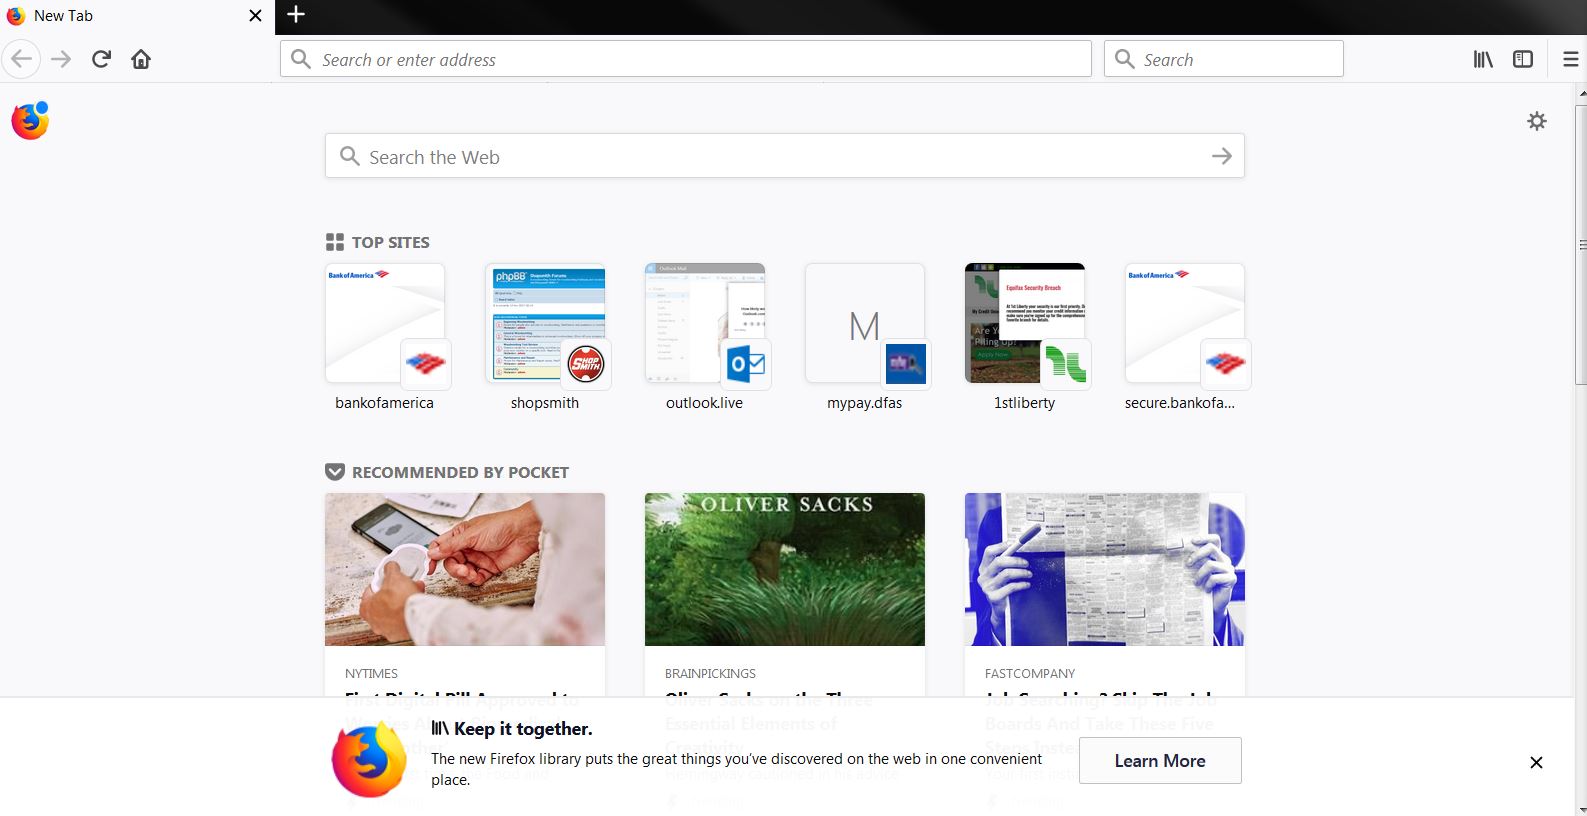Open the hamburger application menu
The image size is (1587, 816).
(x=1571, y=60)
